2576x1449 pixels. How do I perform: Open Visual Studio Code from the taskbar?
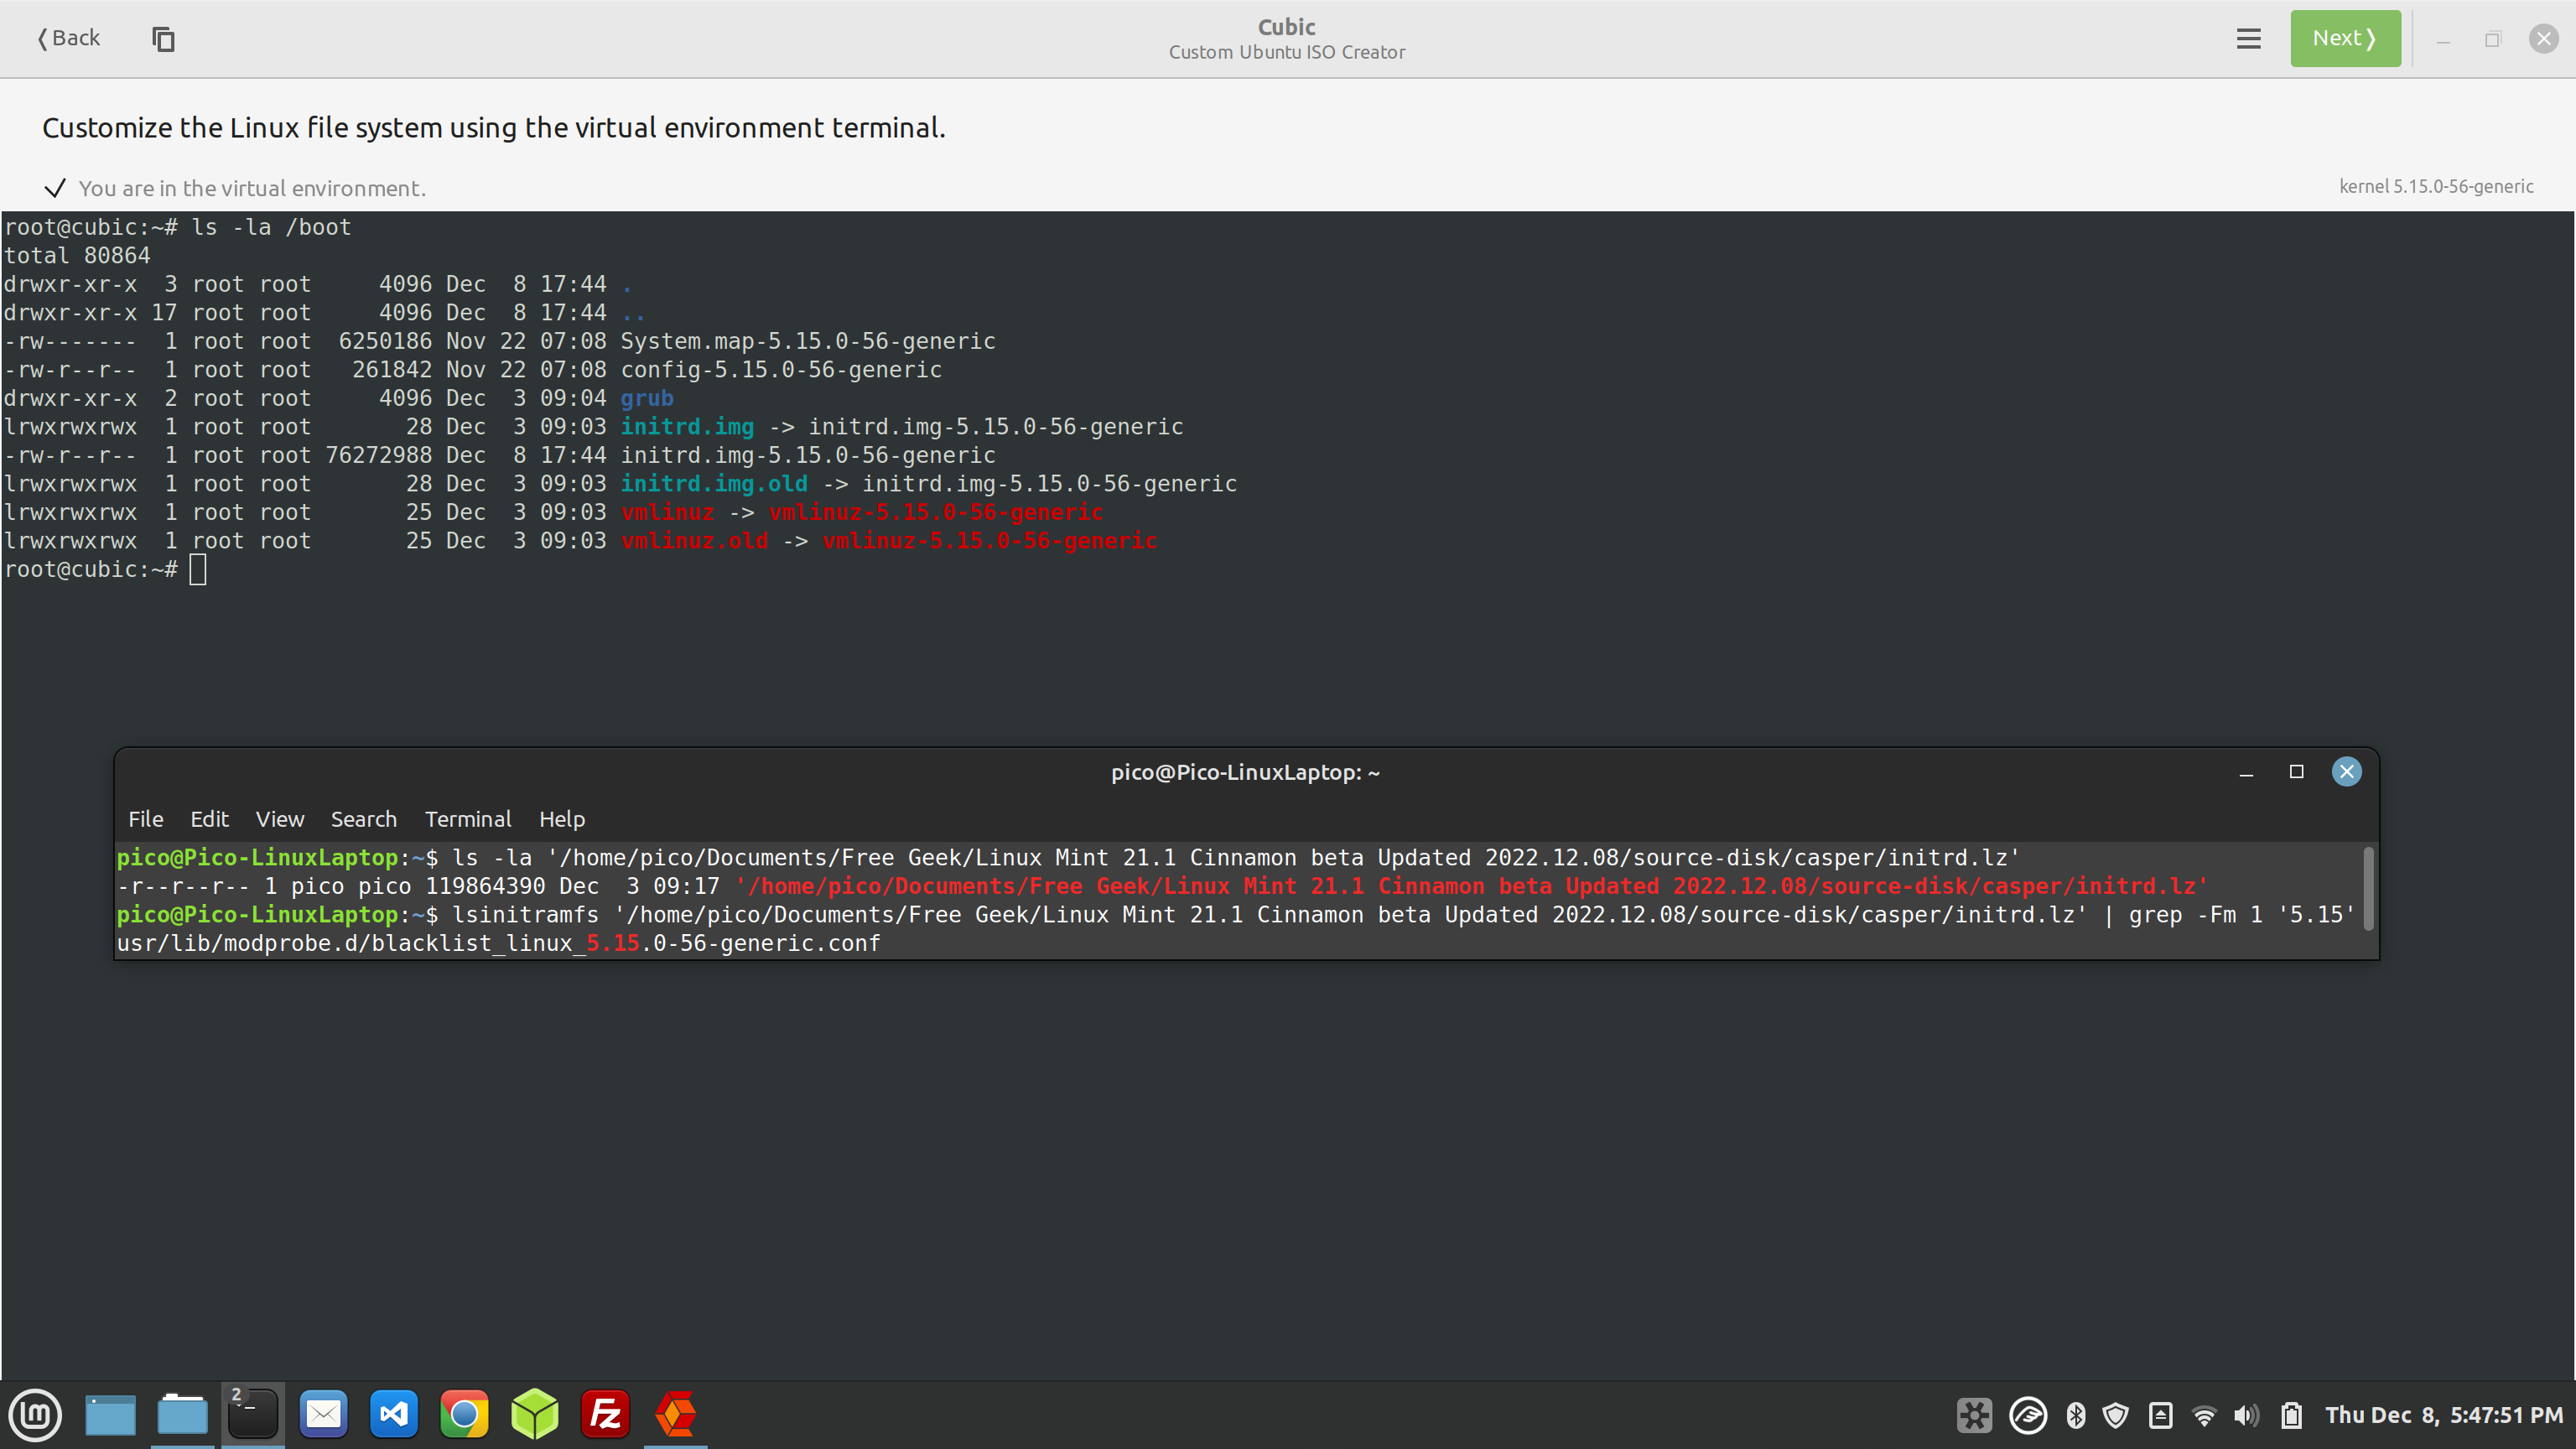(x=393, y=1414)
